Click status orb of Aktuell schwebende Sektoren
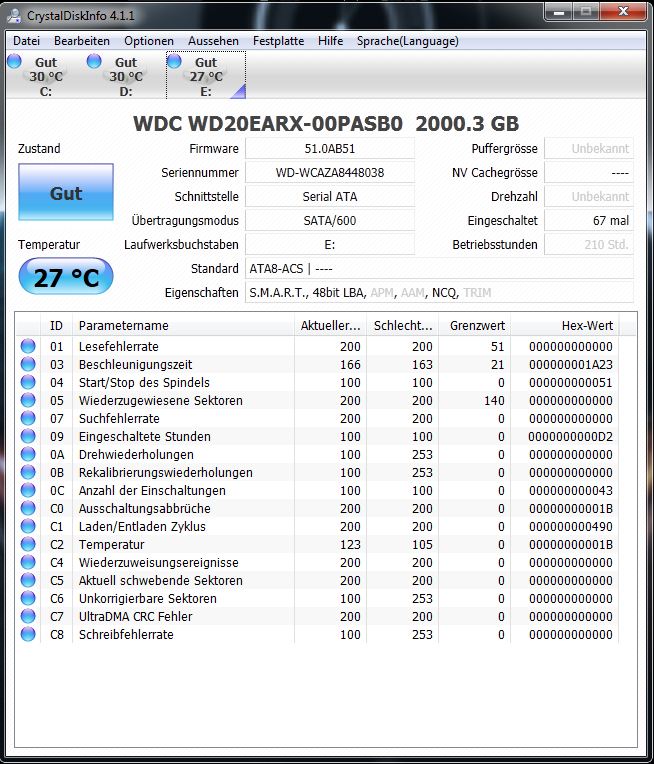Screen dimensions: 654x764 [x=28, y=580]
